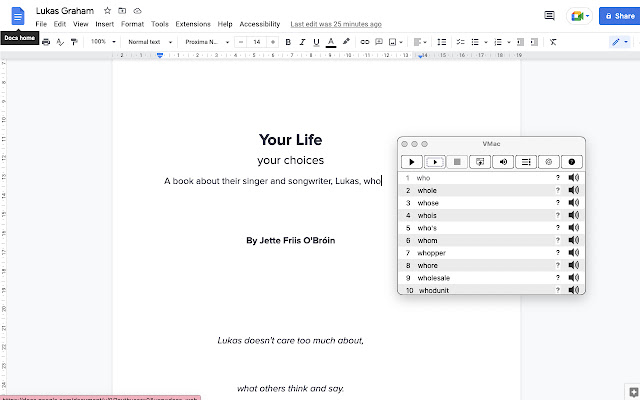Choose the text color button
The image size is (640, 400).
tap(331, 42)
